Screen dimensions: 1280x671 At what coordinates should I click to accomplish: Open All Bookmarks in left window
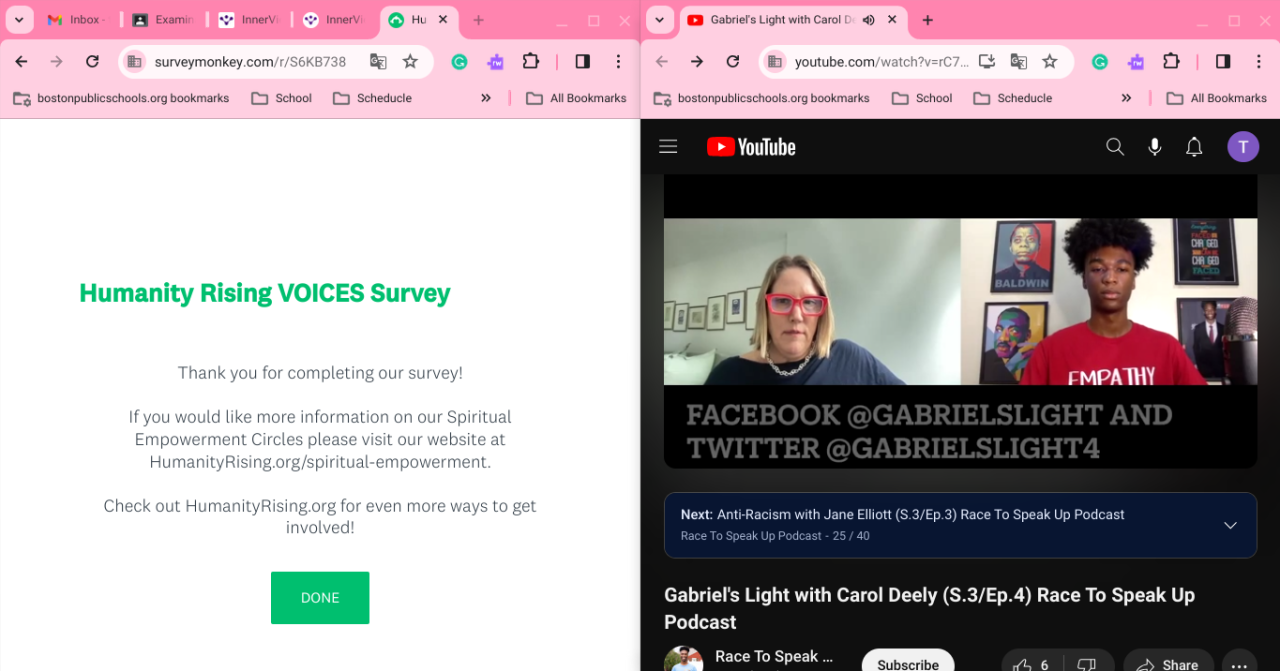(576, 98)
